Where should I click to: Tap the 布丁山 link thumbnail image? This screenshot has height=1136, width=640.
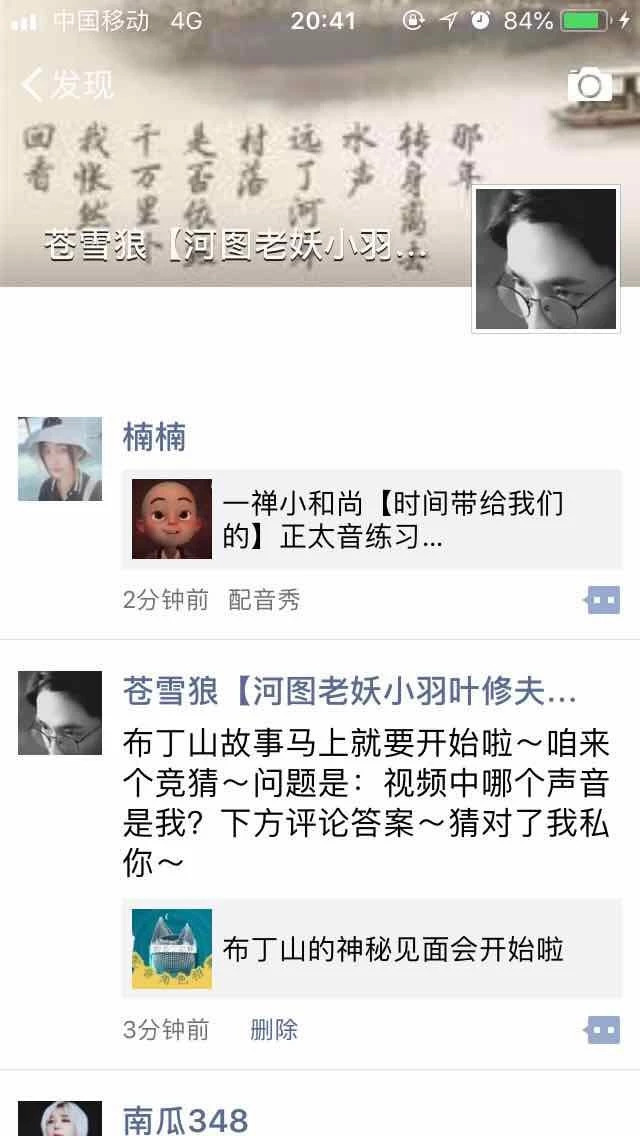(x=172, y=949)
